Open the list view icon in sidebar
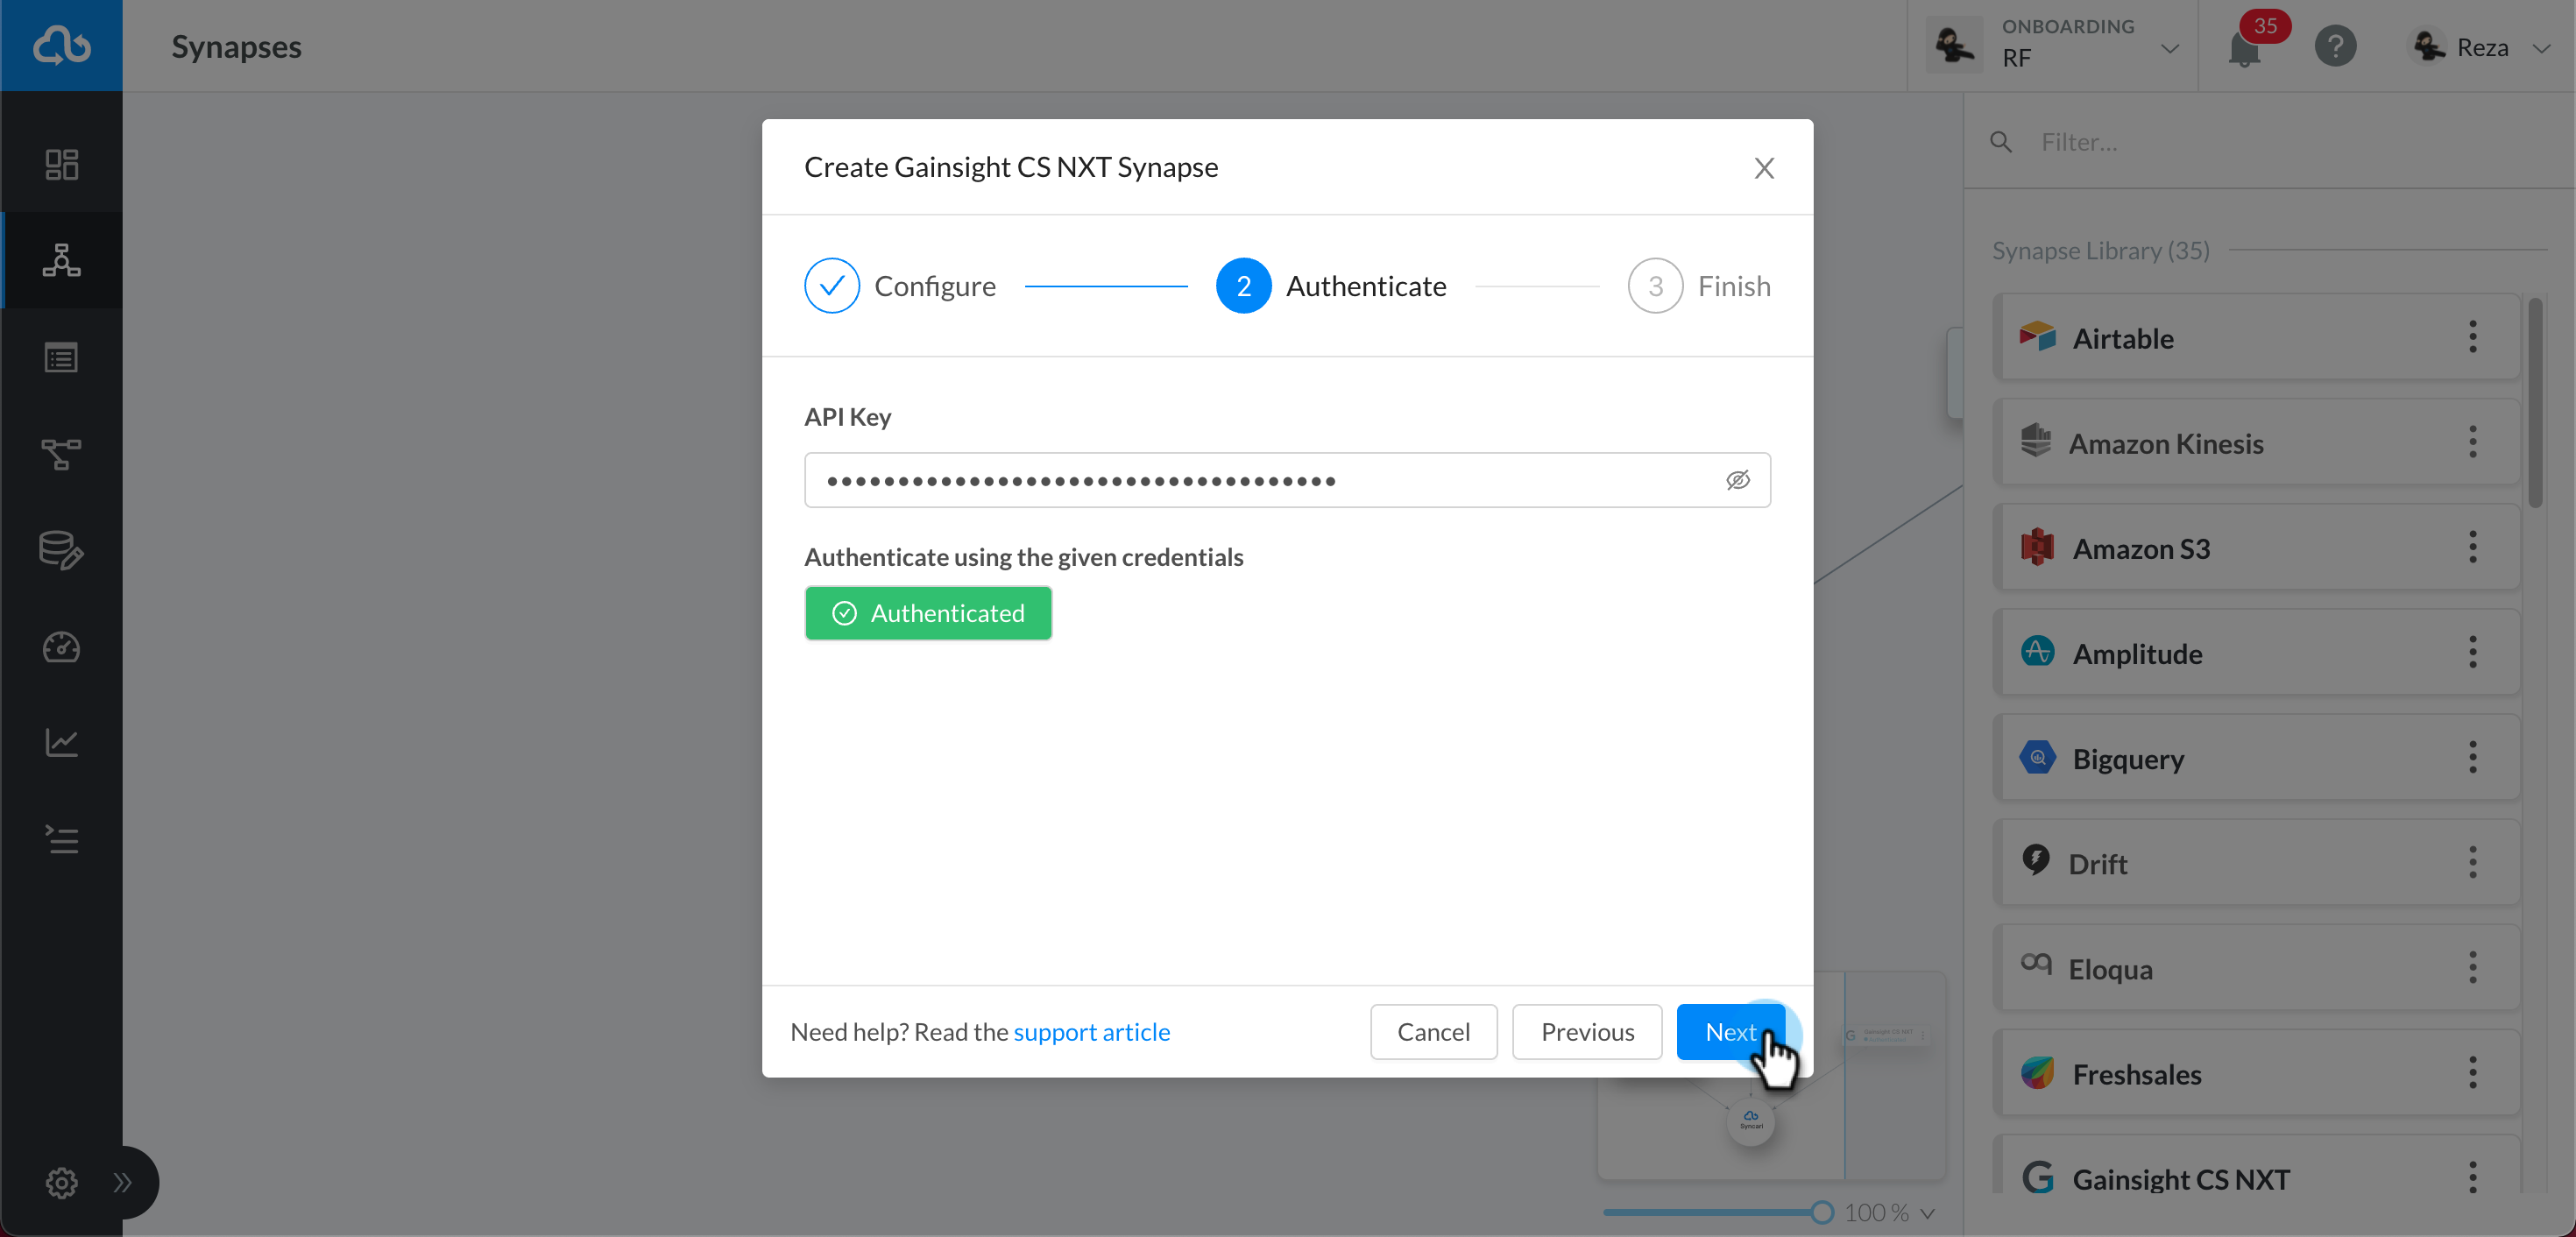Image resolution: width=2576 pixels, height=1237 pixels. (x=61, y=357)
